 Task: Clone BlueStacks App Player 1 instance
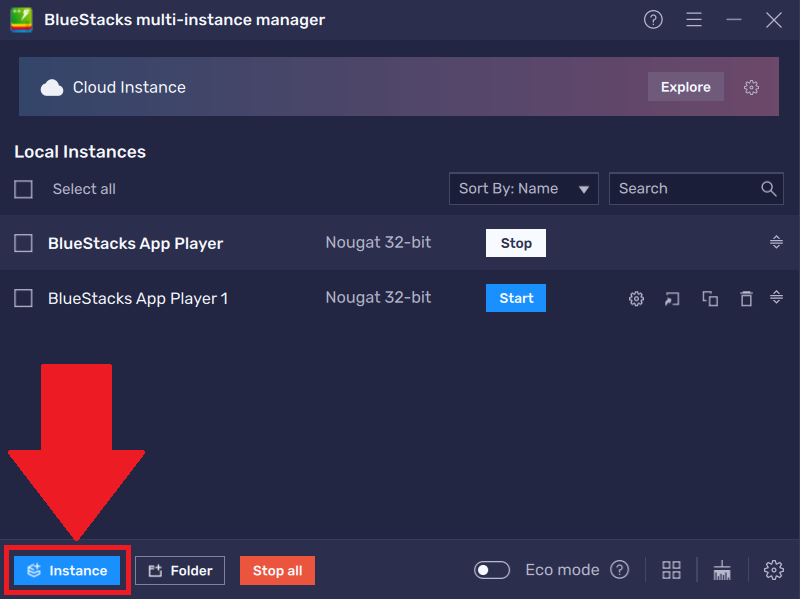pyautogui.click(x=710, y=298)
